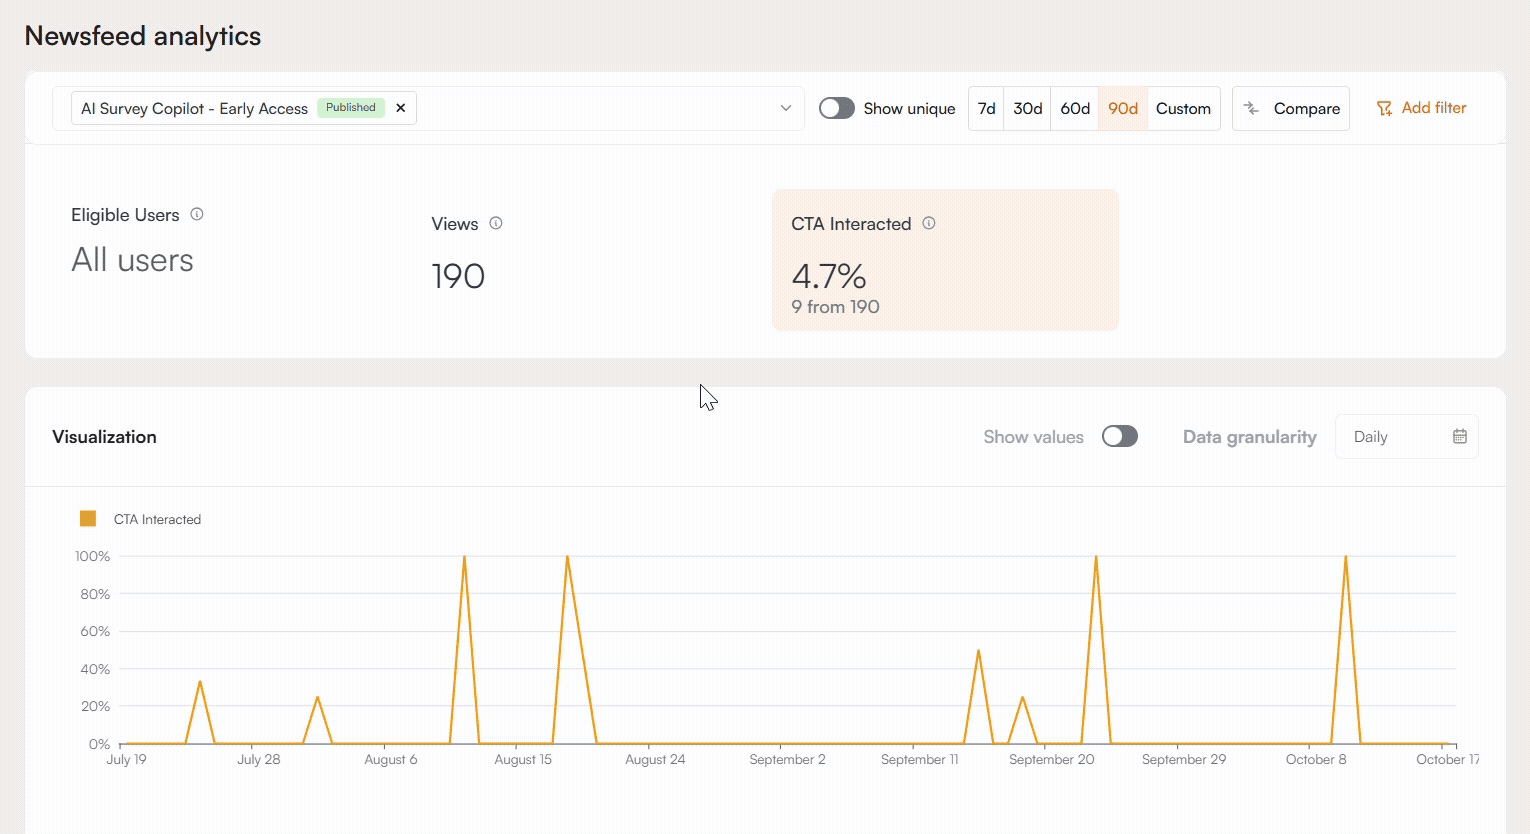Select the CTA Interacted metric card

click(x=945, y=260)
